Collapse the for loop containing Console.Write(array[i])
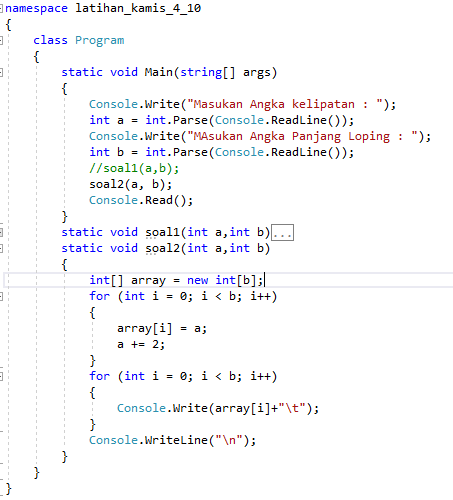 point(1,376)
